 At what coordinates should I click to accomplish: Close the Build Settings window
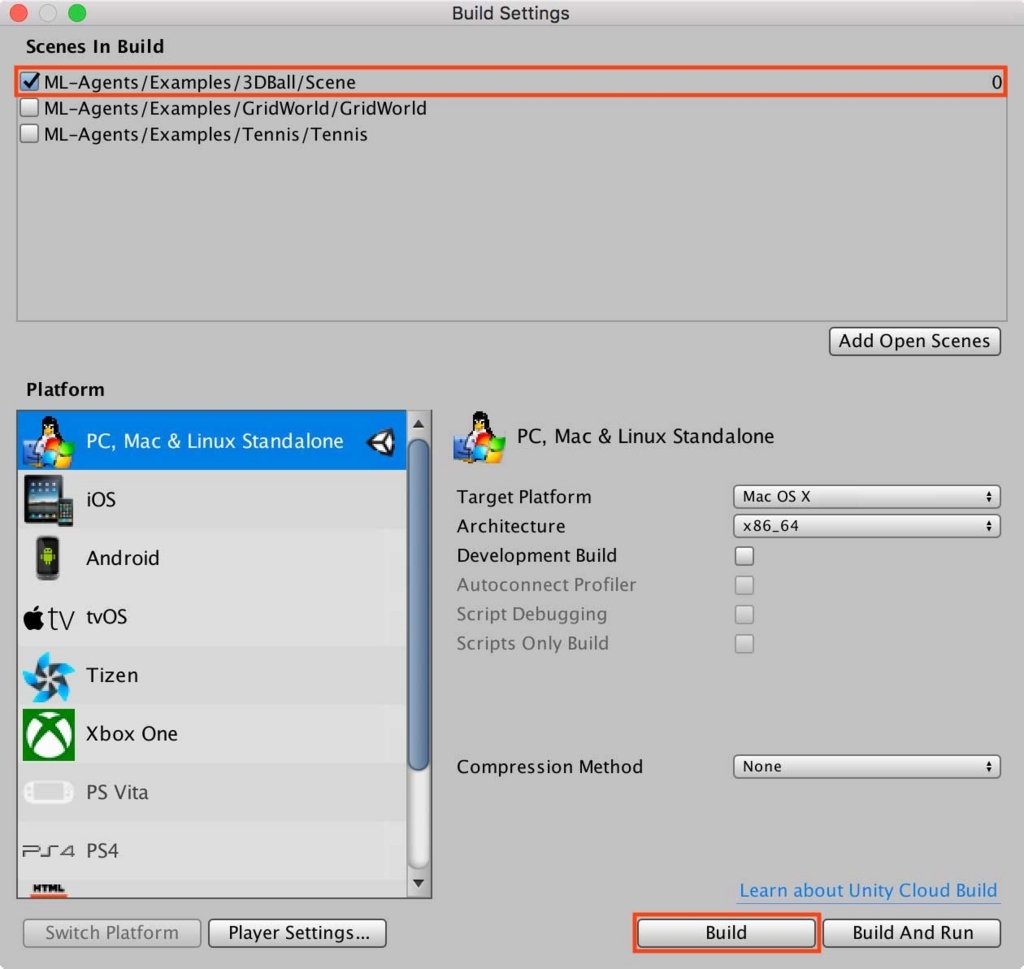point(18,13)
